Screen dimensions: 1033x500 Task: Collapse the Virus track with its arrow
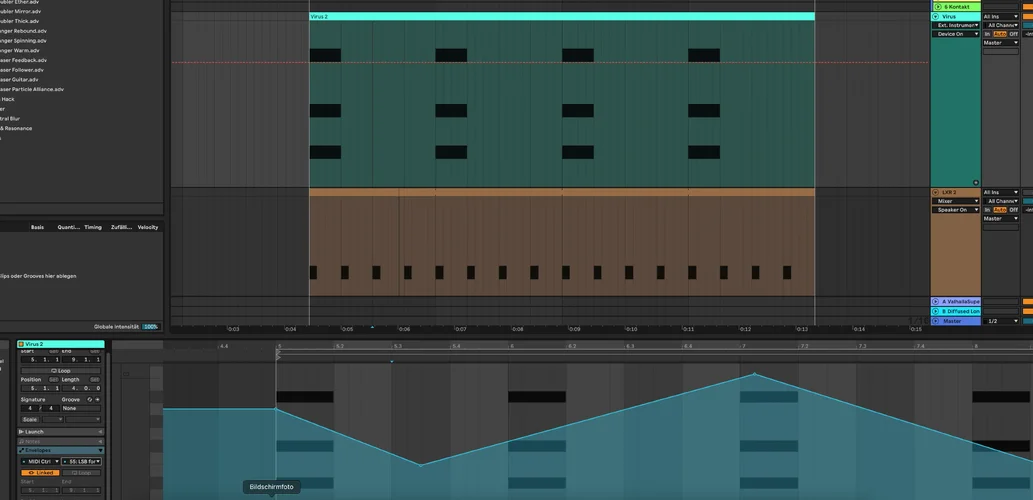click(935, 16)
